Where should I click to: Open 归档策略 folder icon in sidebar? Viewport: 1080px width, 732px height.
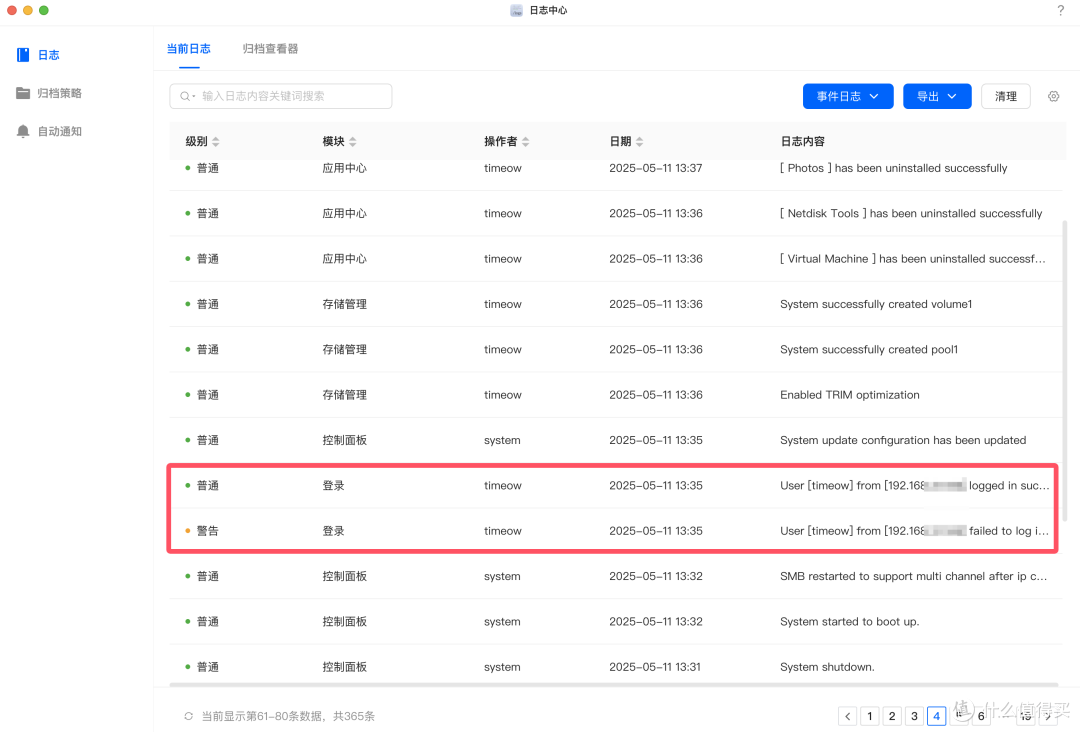coord(23,93)
